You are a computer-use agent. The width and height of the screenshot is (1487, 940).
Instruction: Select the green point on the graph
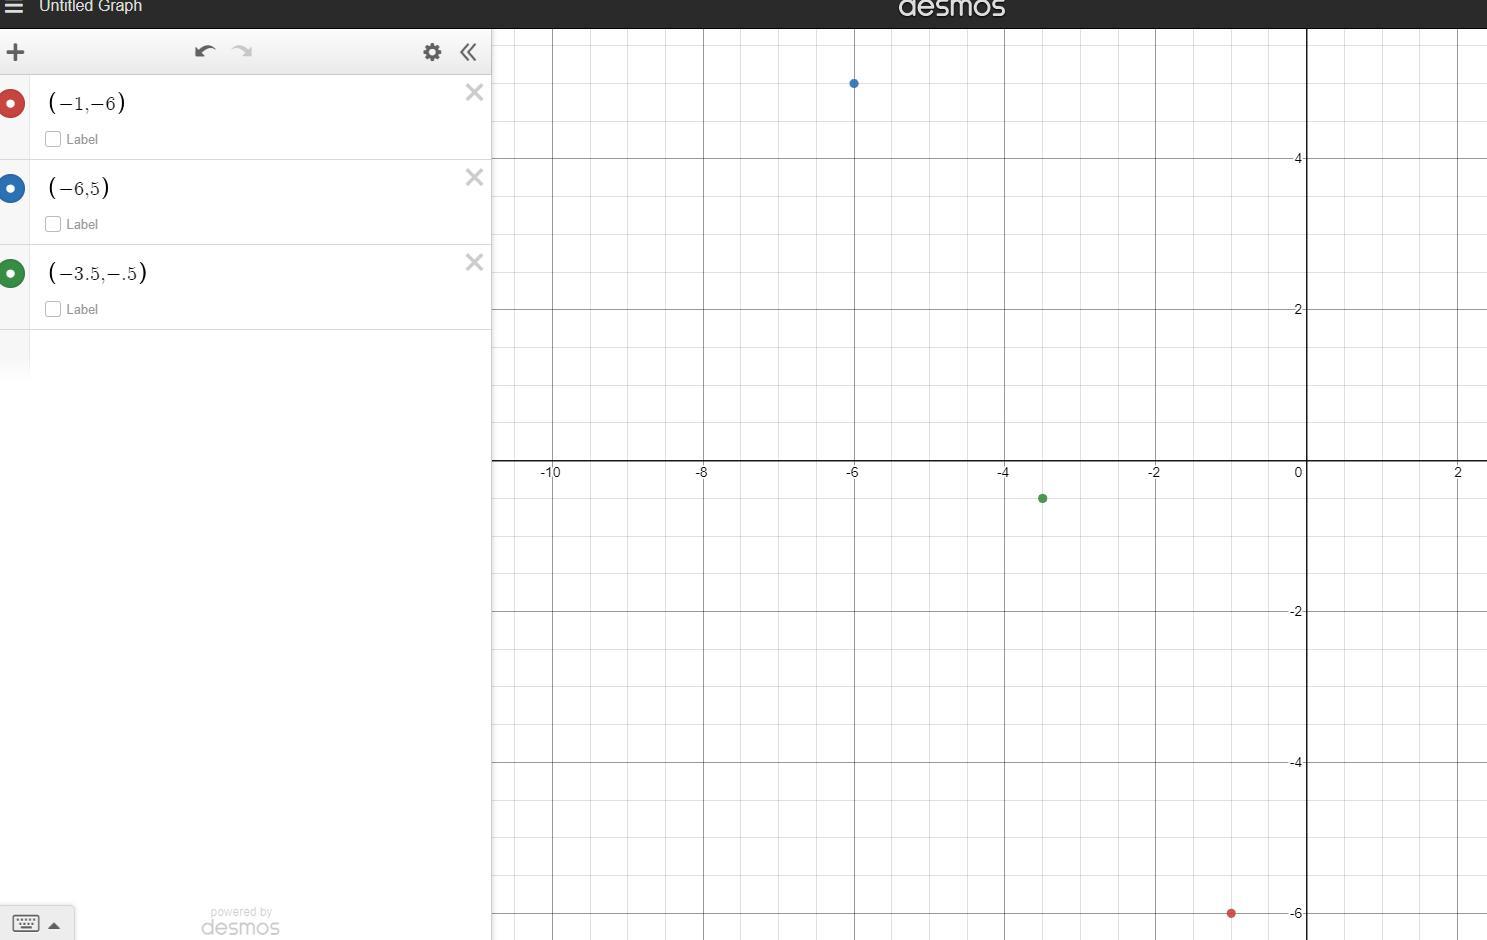coord(1042,498)
